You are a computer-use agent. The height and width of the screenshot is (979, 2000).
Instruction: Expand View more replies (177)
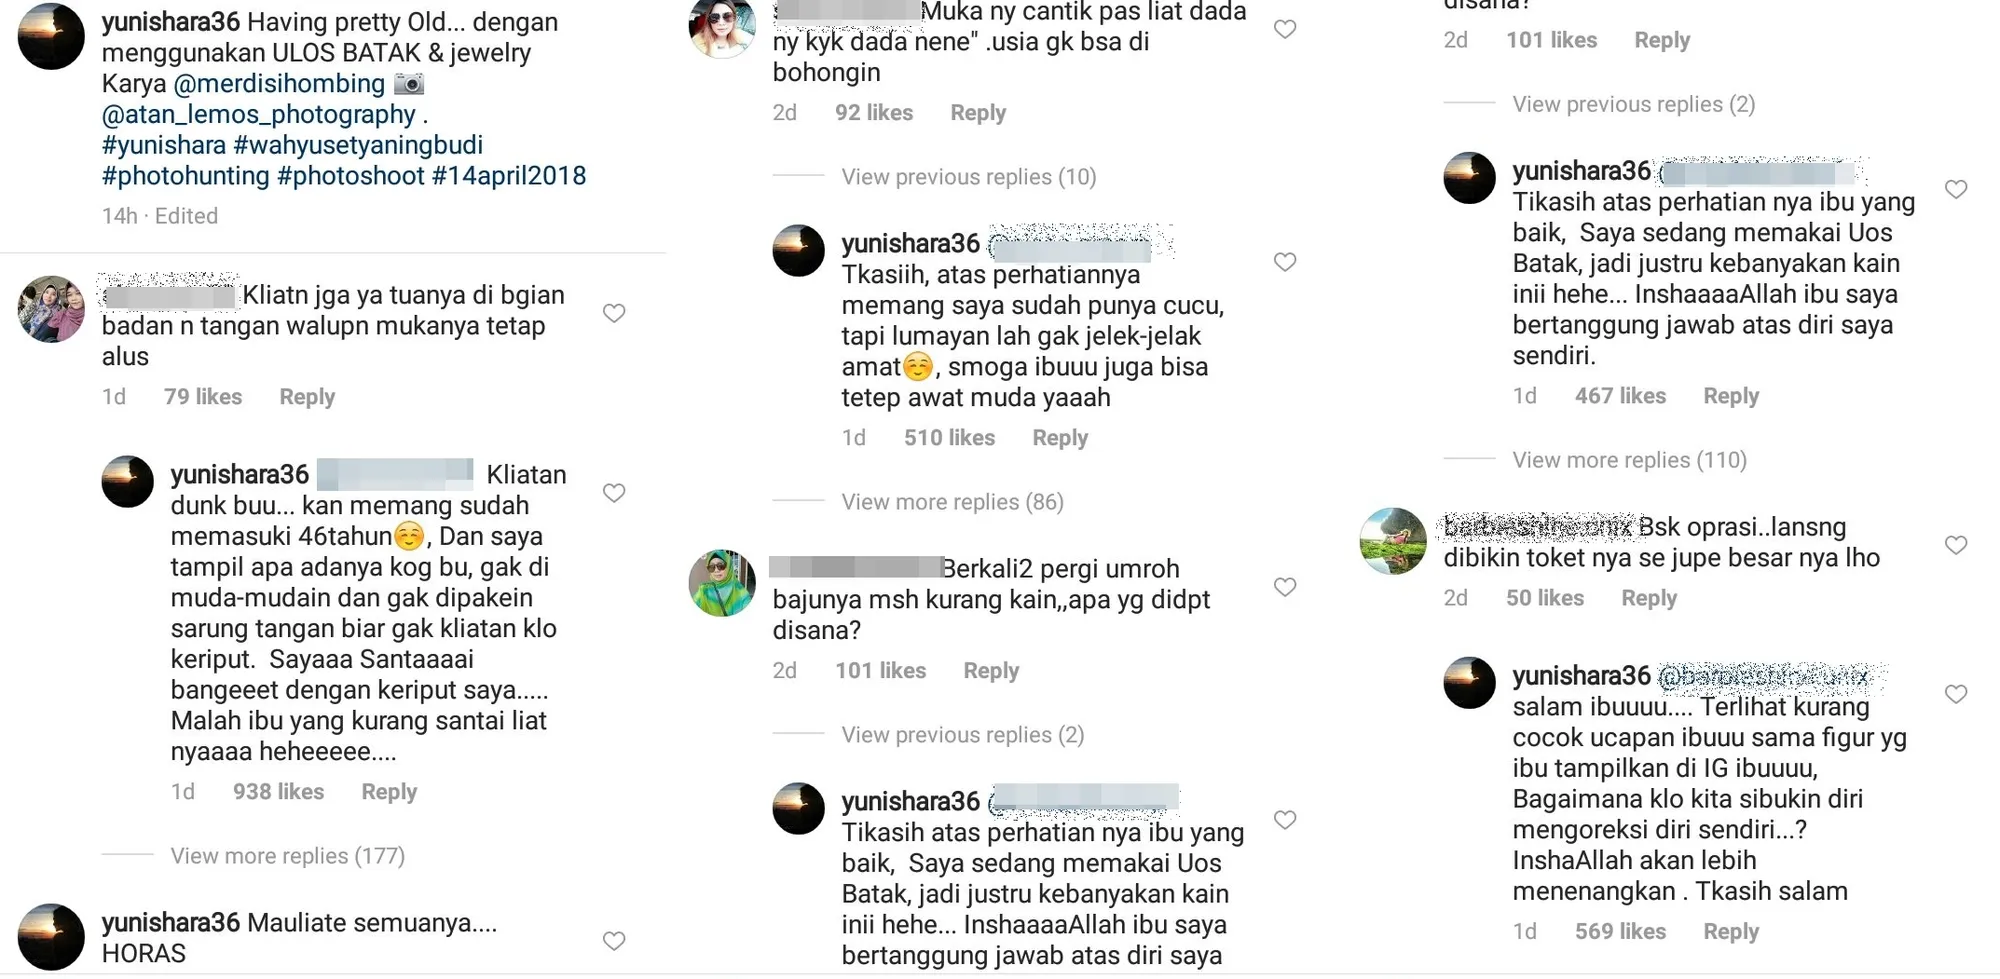[x=287, y=856]
